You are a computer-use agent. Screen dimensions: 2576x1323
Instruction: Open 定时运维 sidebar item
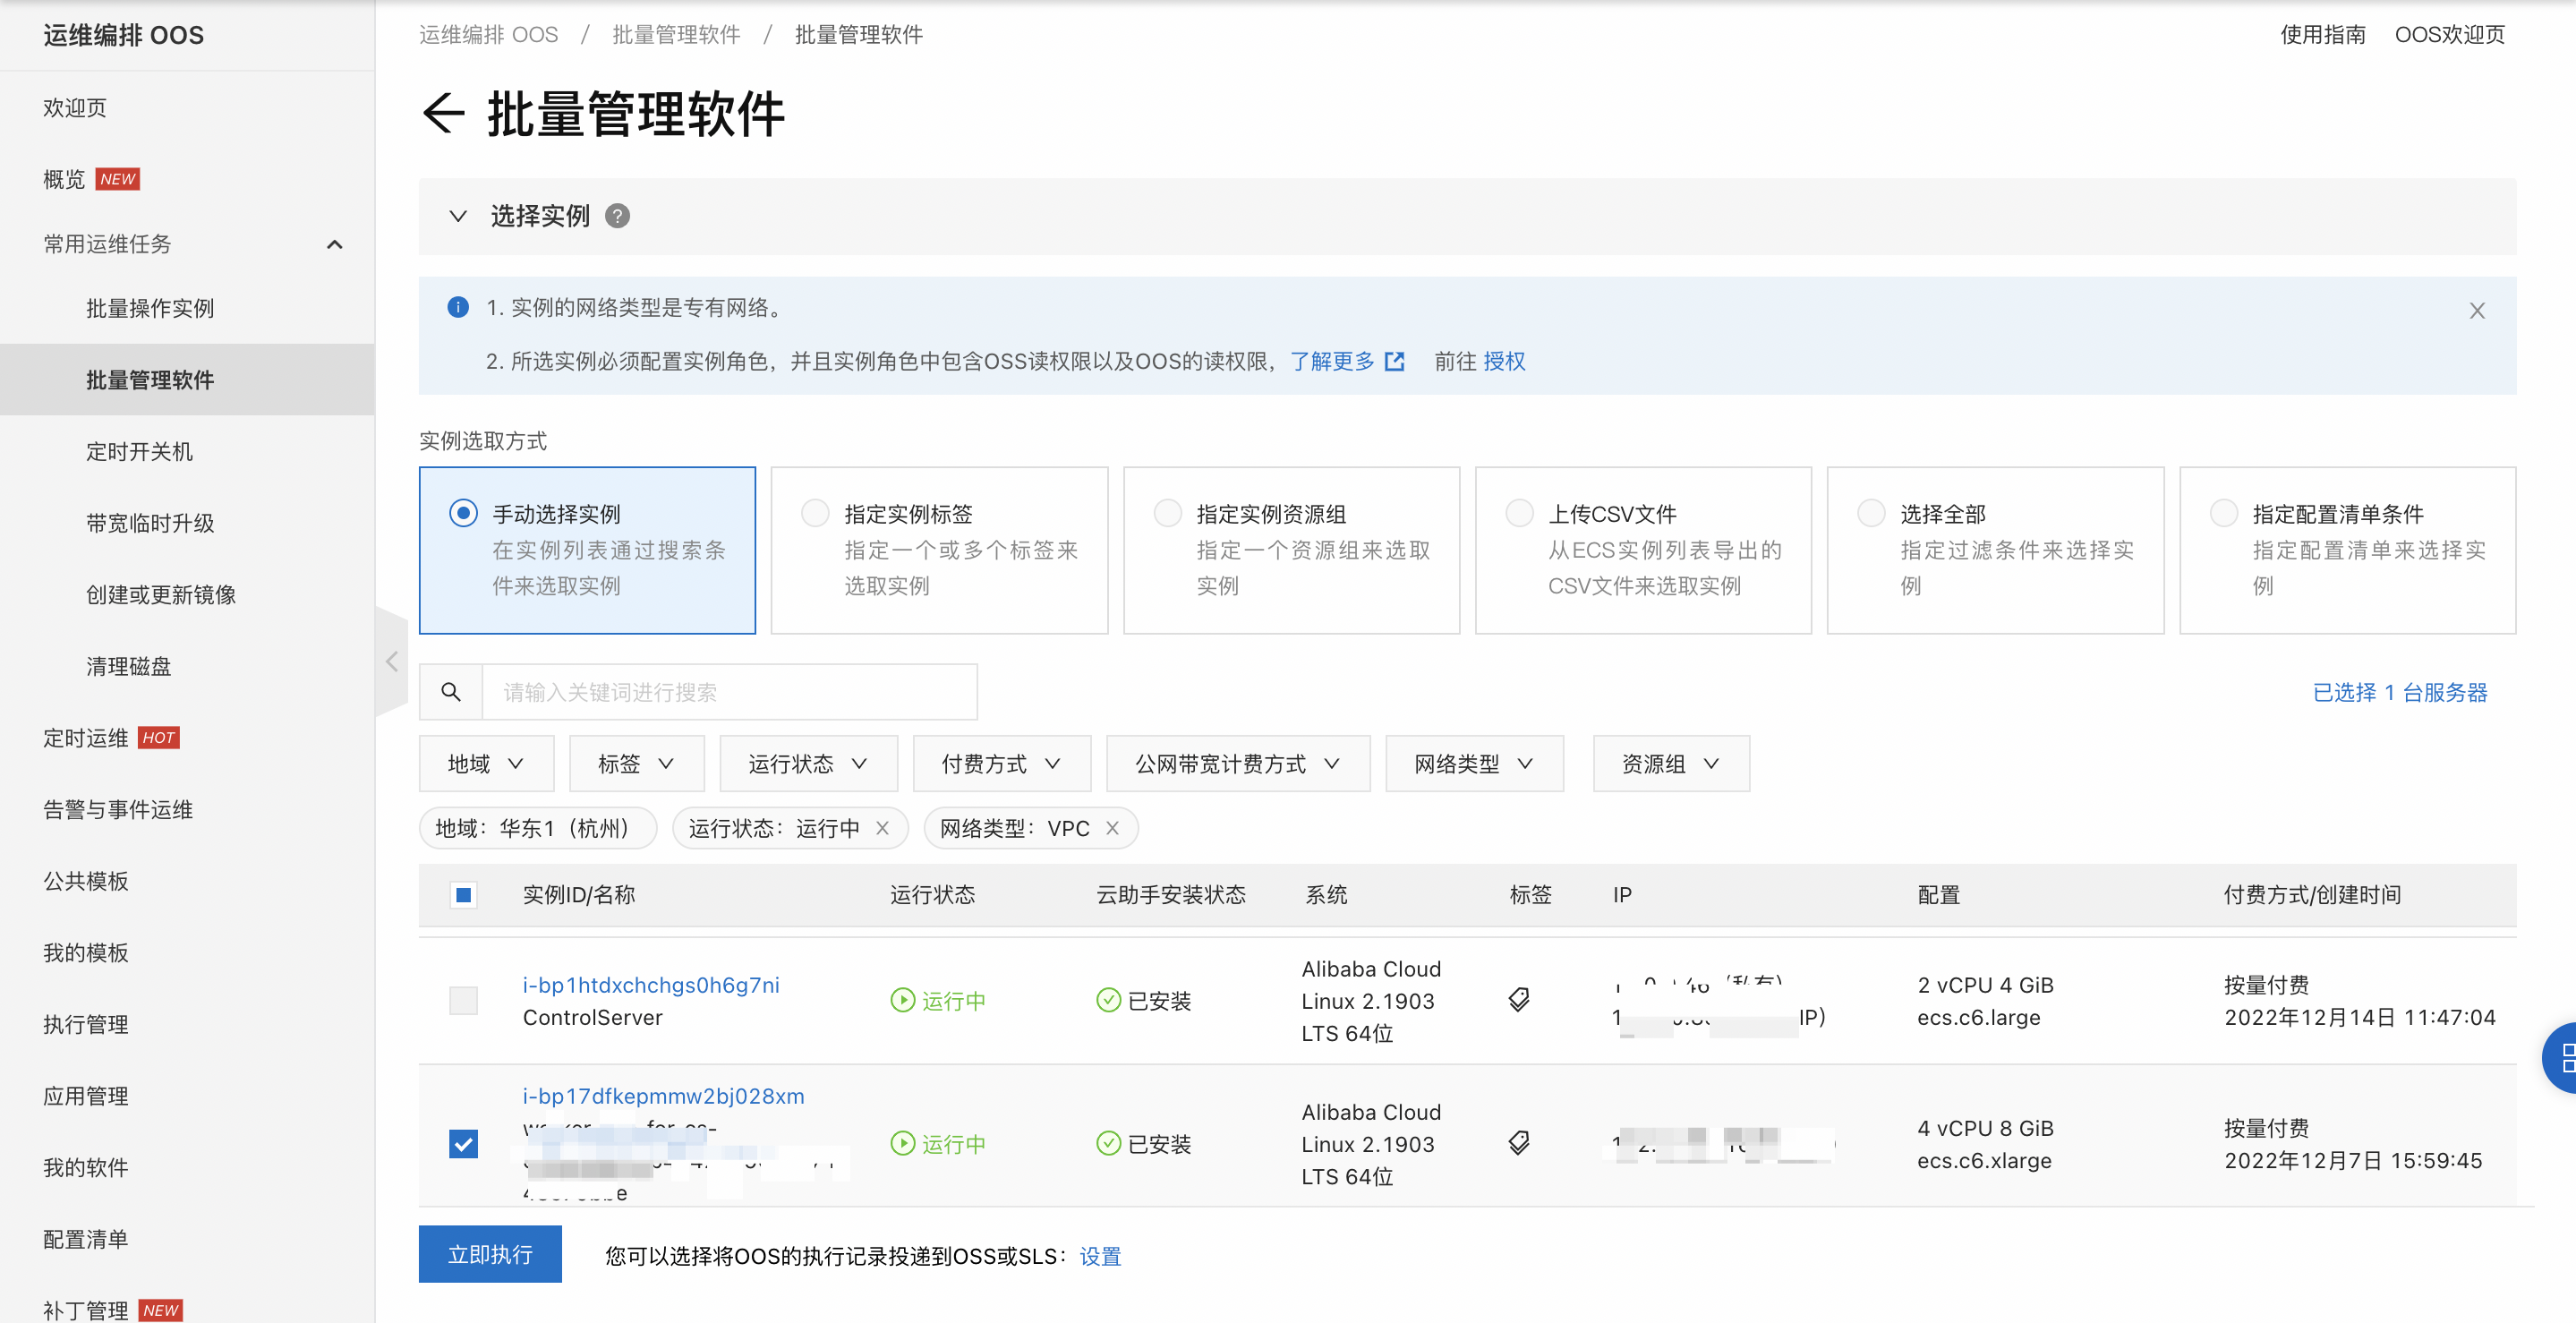85,738
